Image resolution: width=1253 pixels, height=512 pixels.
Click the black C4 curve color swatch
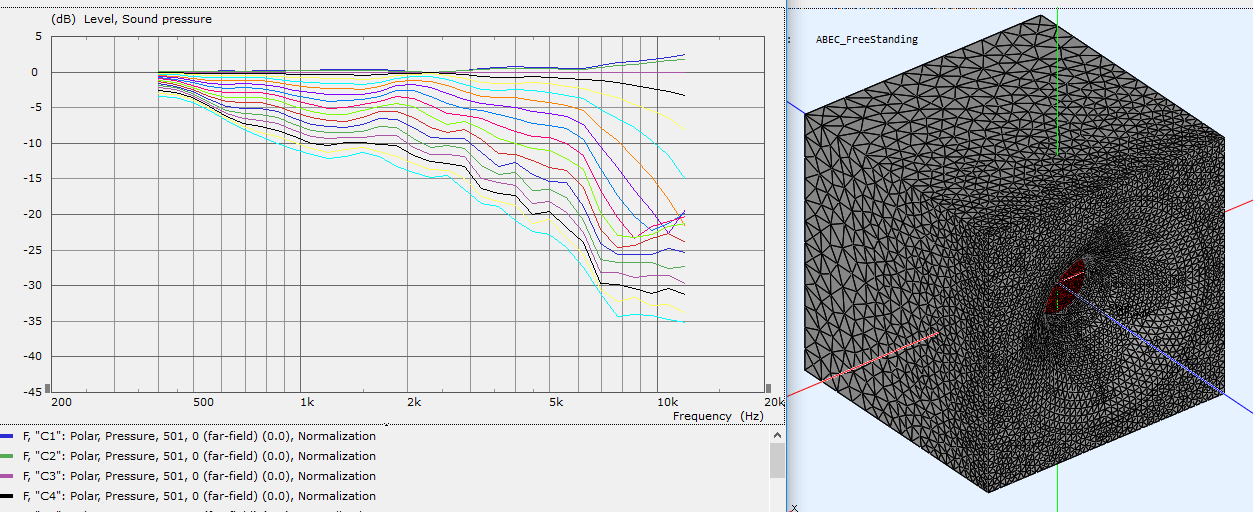point(7,497)
